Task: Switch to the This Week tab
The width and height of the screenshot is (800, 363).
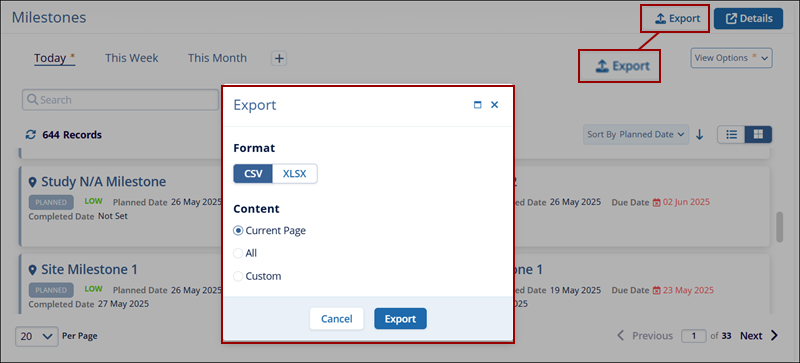Action: 132,58
